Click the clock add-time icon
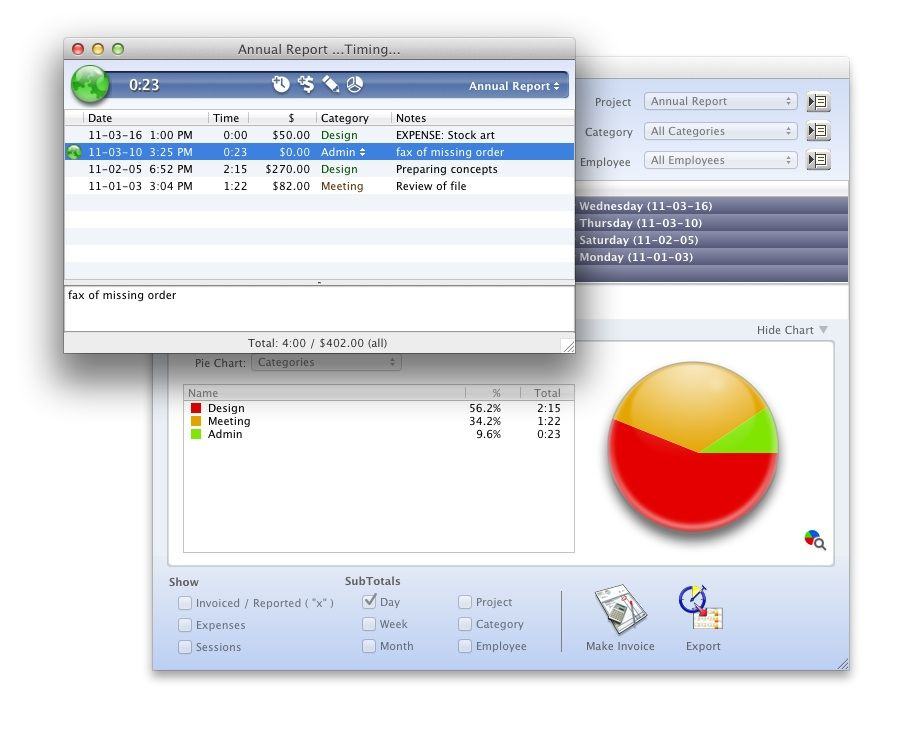The width and height of the screenshot is (909, 738). pos(281,85)
